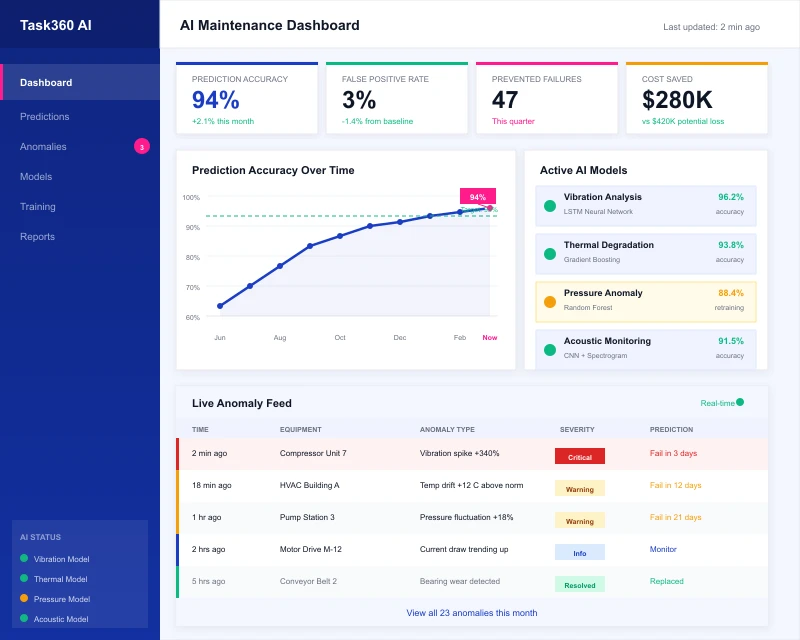Image resolution: width=800 pixels, height=640 pixels.
Task: Open the Thermal Degradation model card
Action: coord(645,254)
